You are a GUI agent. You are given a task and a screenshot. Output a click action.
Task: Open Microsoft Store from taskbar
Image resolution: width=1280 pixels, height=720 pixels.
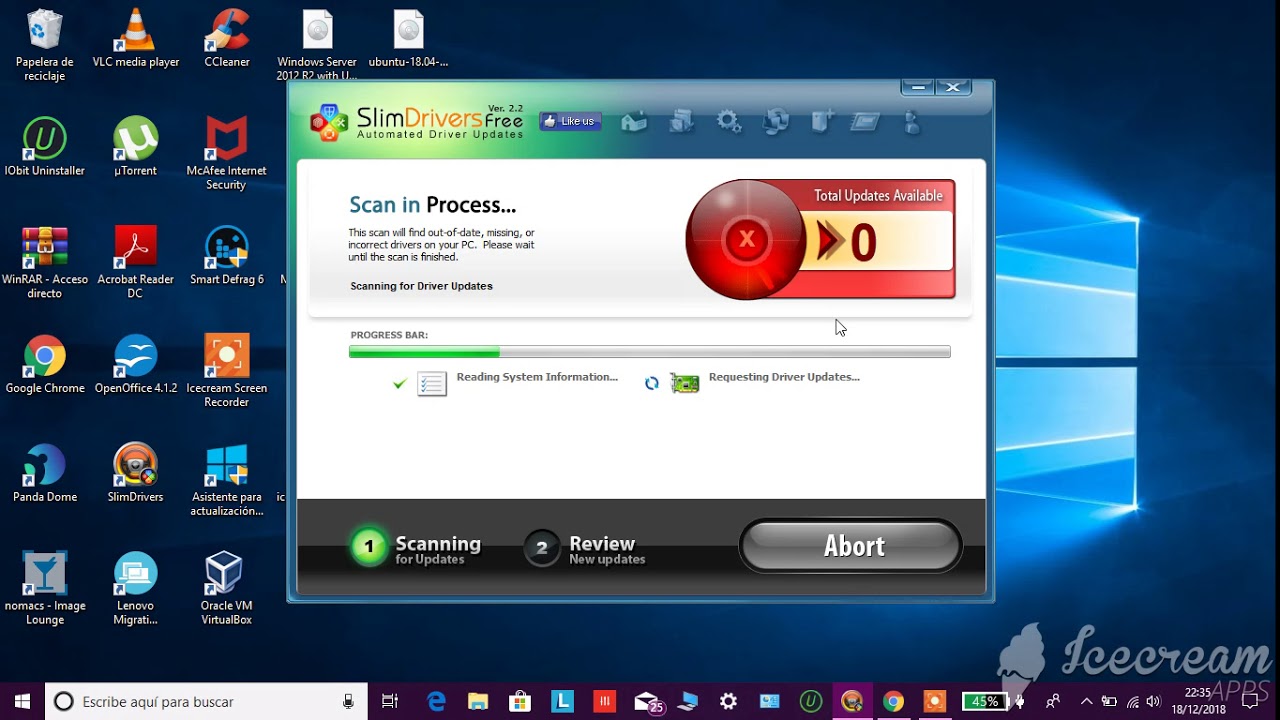tap(521, 701)
